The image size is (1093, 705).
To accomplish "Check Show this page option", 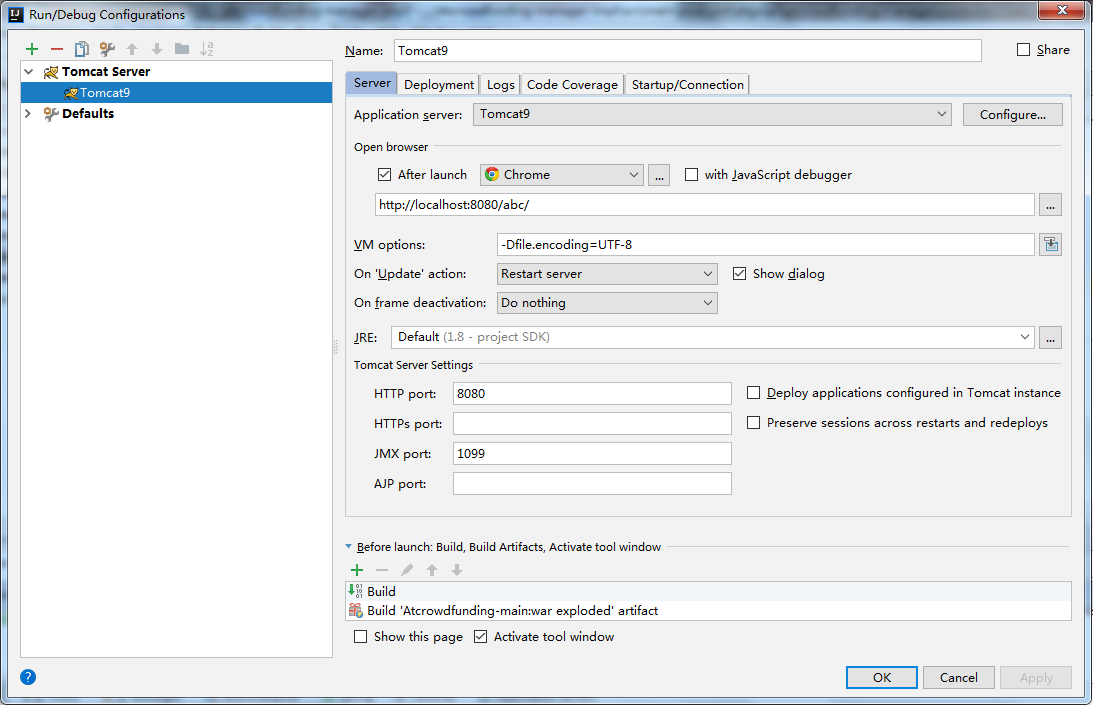I will pyautogui.click(x=360, y=637).
